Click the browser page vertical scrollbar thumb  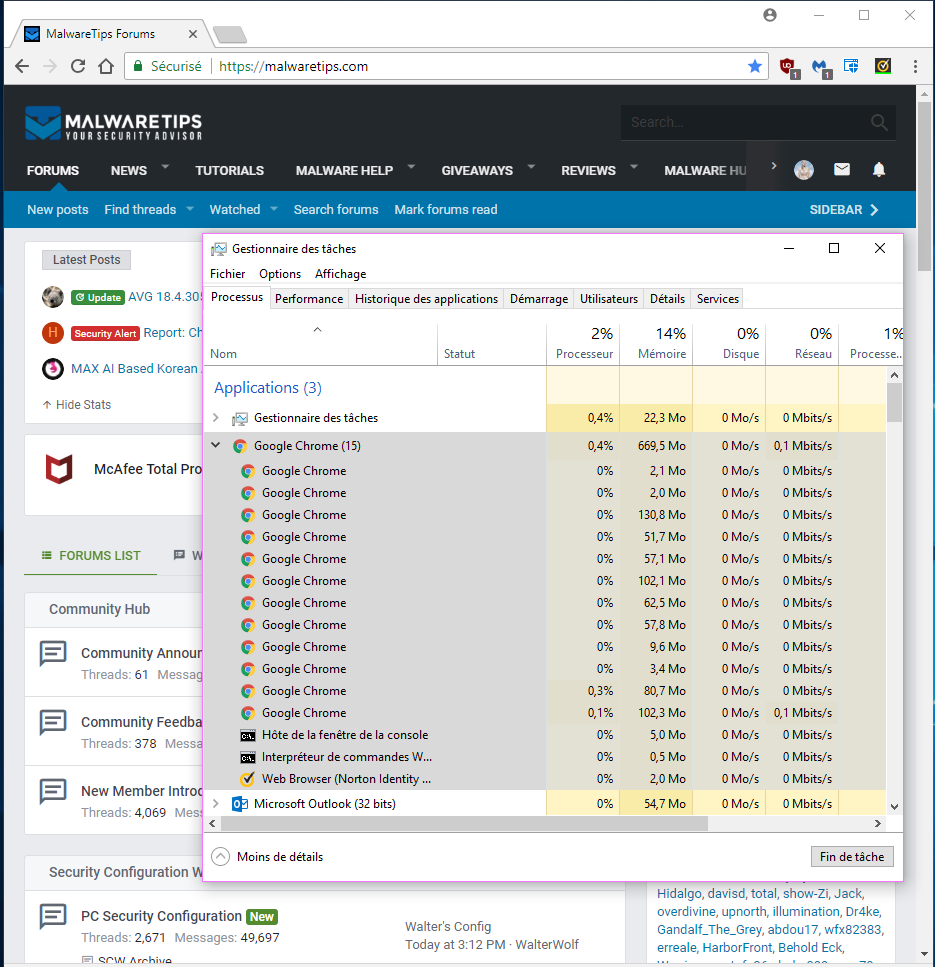click(x=924, y=185)
